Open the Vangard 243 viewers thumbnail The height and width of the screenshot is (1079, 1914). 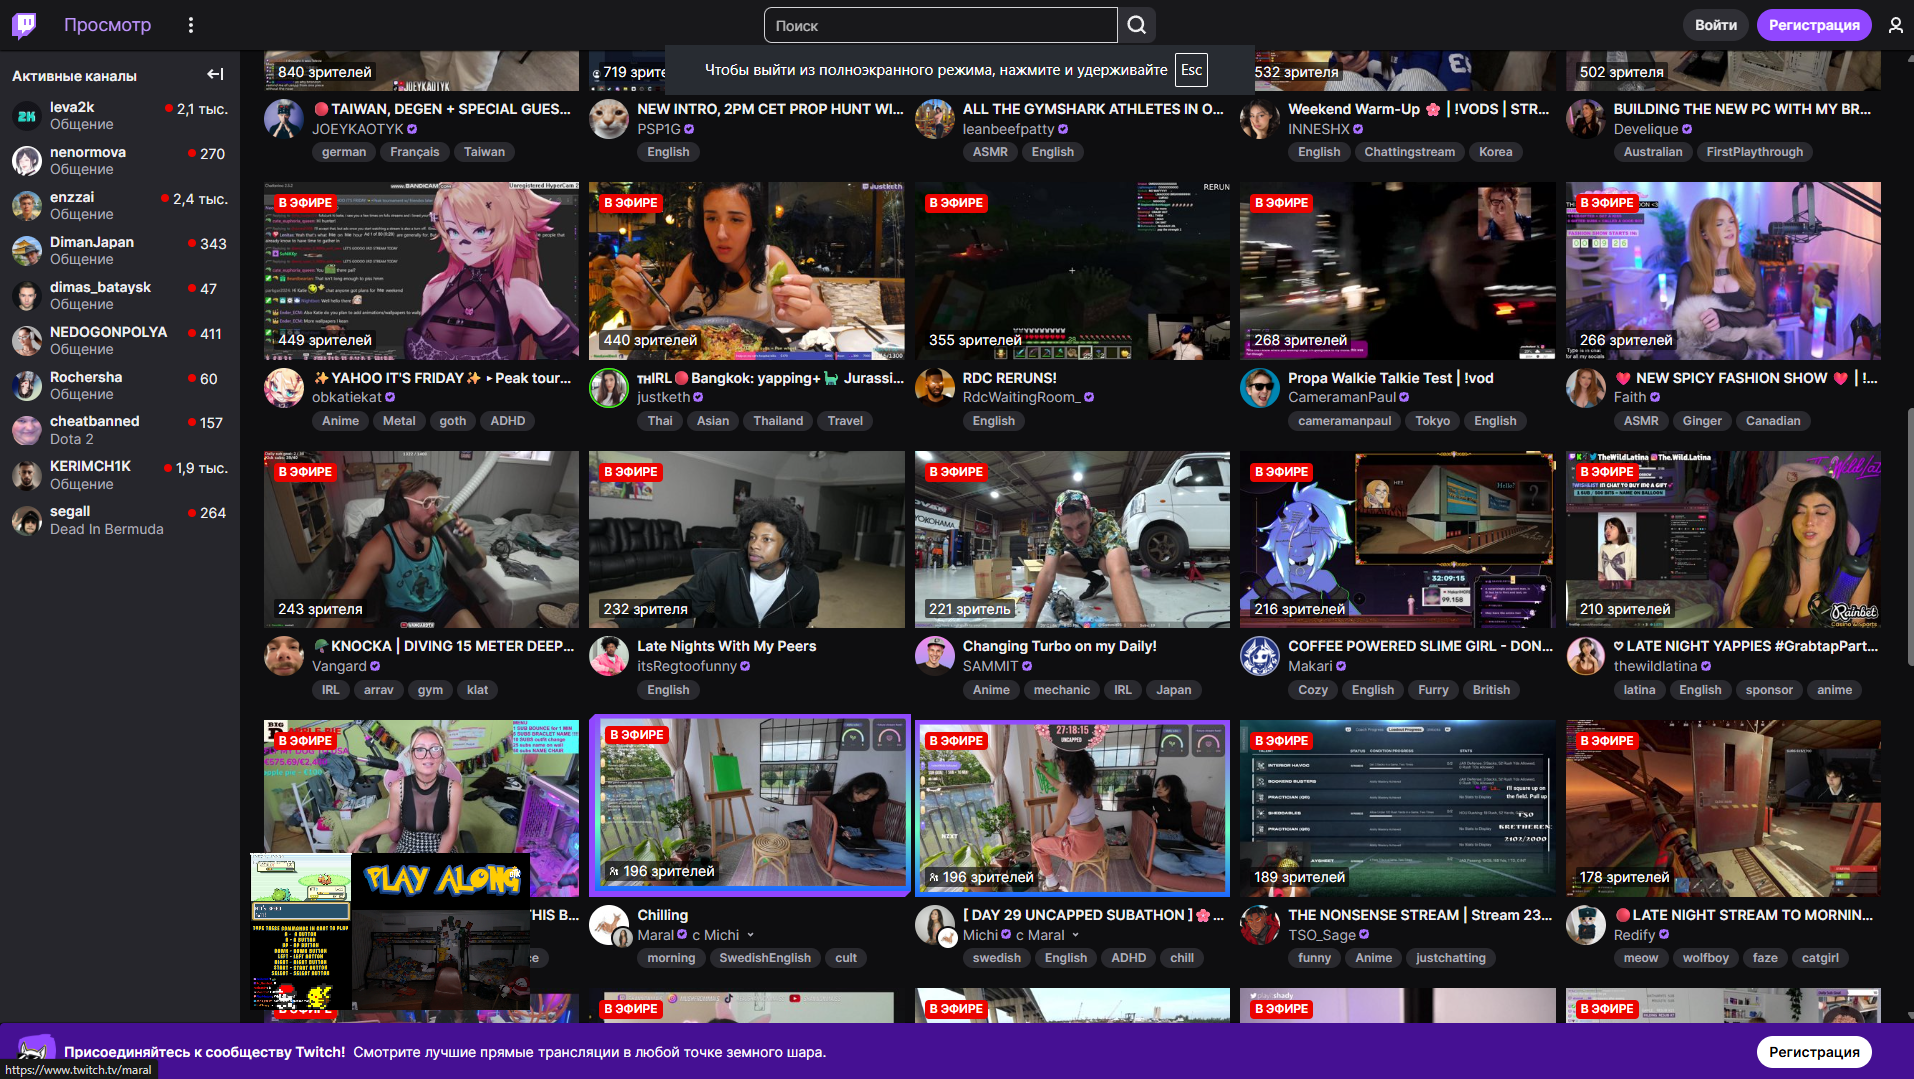tap(421, 539)
